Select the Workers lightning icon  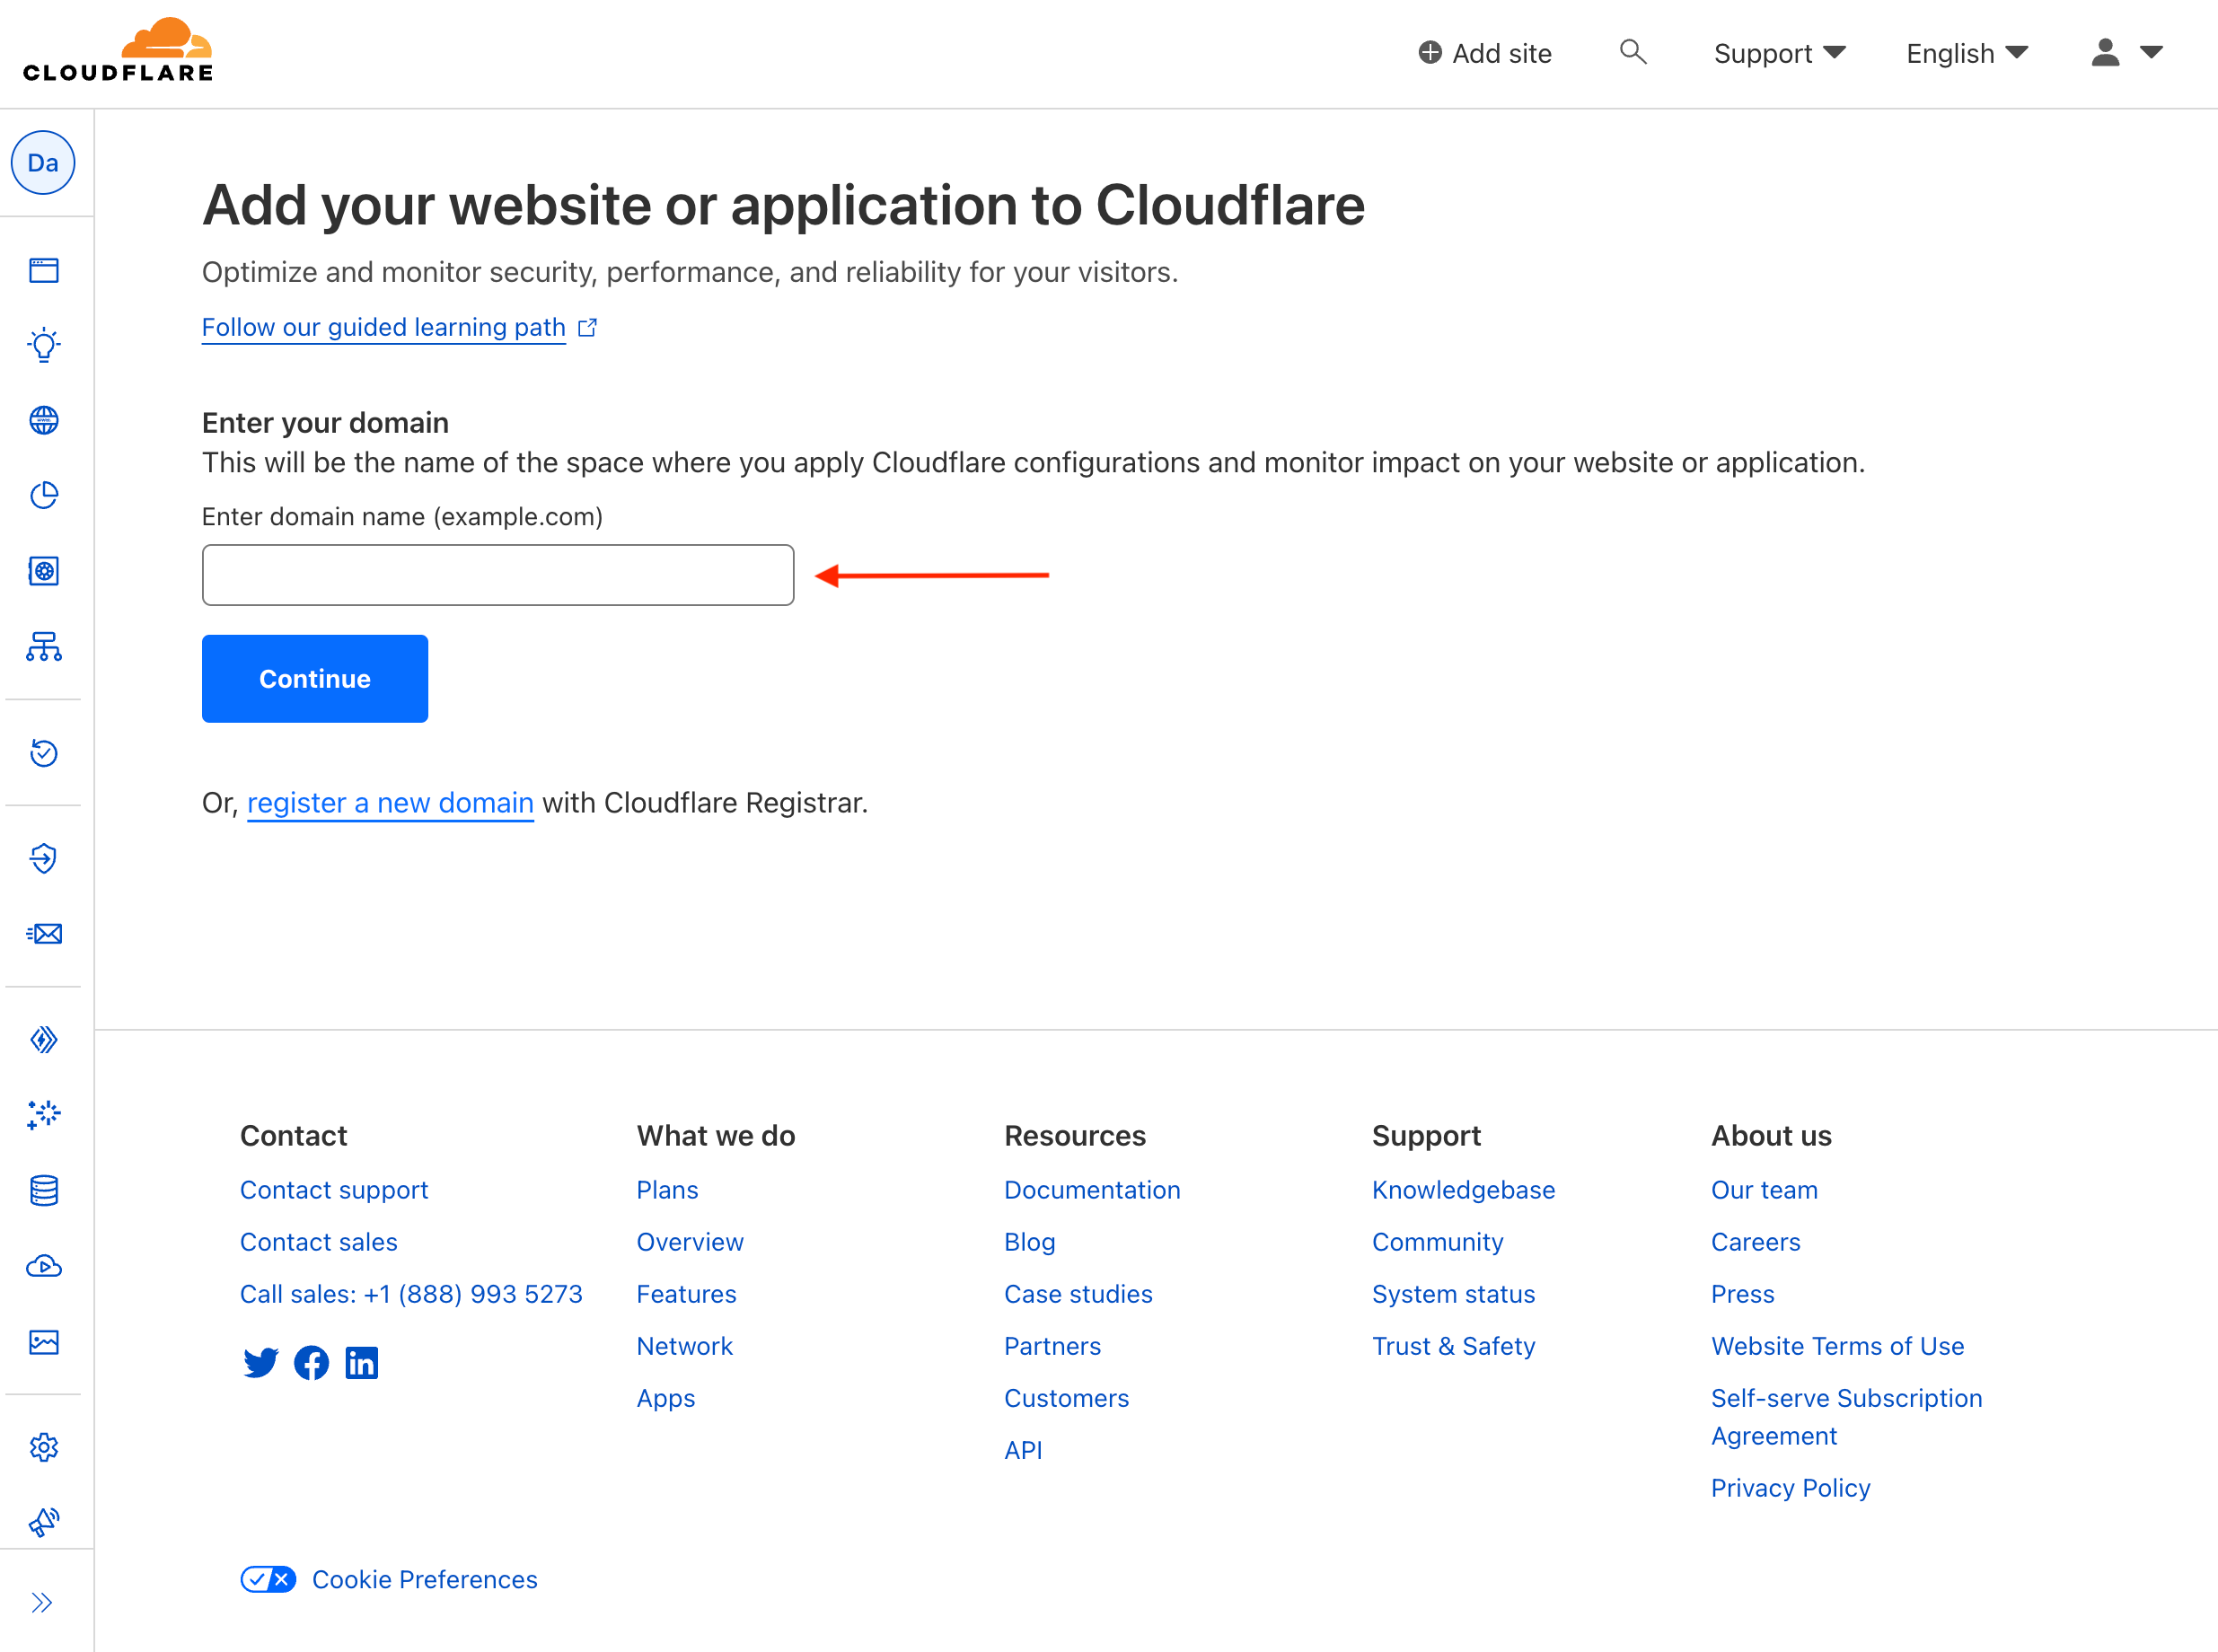43,1039
